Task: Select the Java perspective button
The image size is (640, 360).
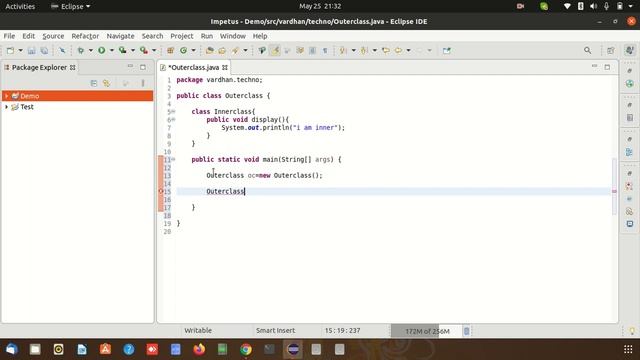Action: tap(629, 50)
